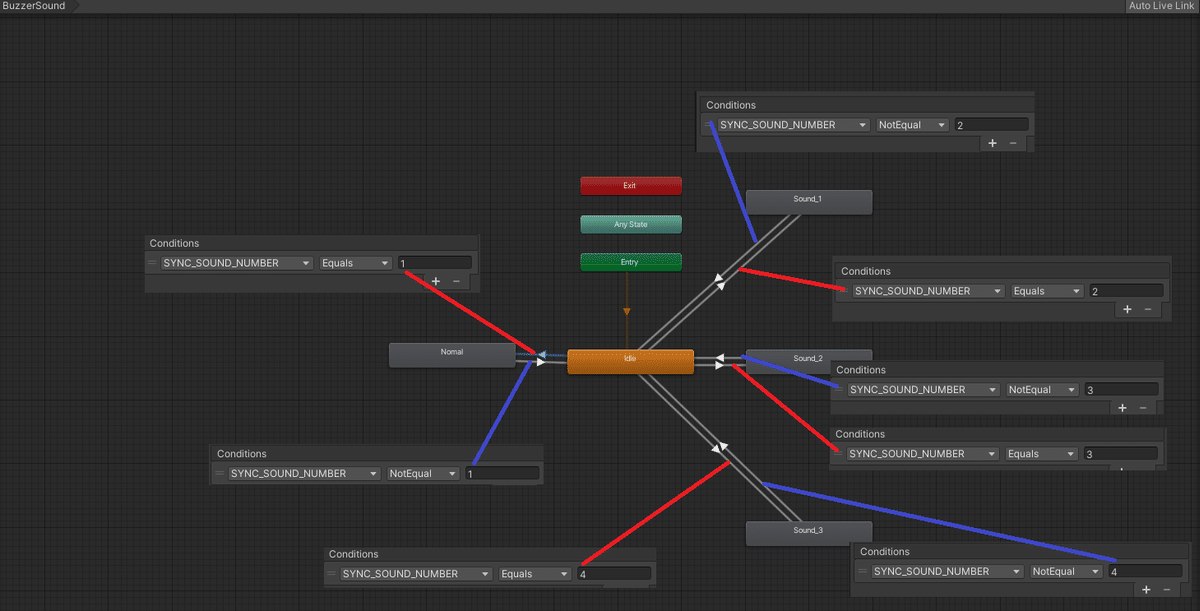Select the Sound_3 state node

click(809, 533)
